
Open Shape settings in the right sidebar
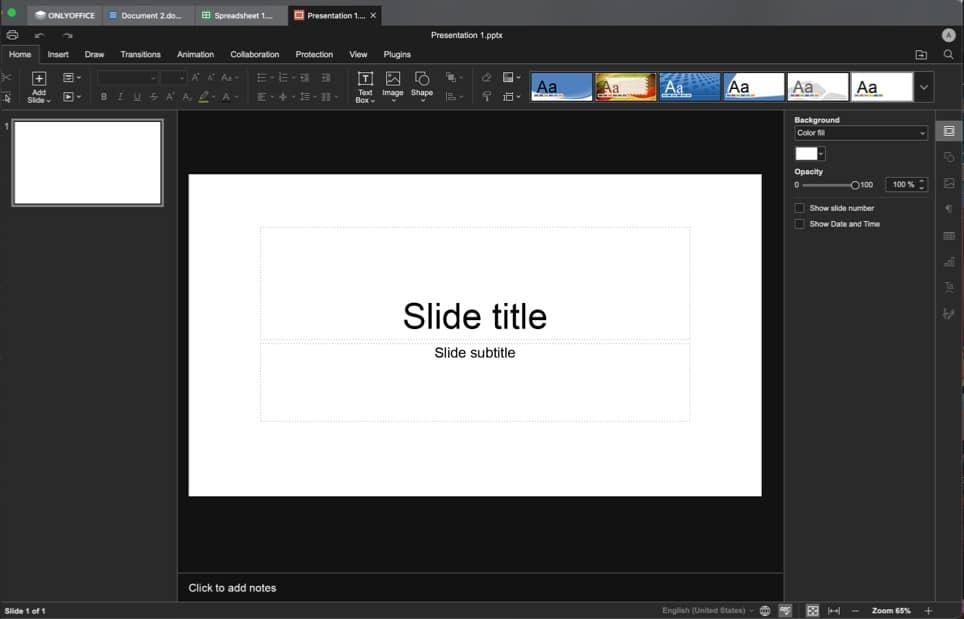[949, 157]
